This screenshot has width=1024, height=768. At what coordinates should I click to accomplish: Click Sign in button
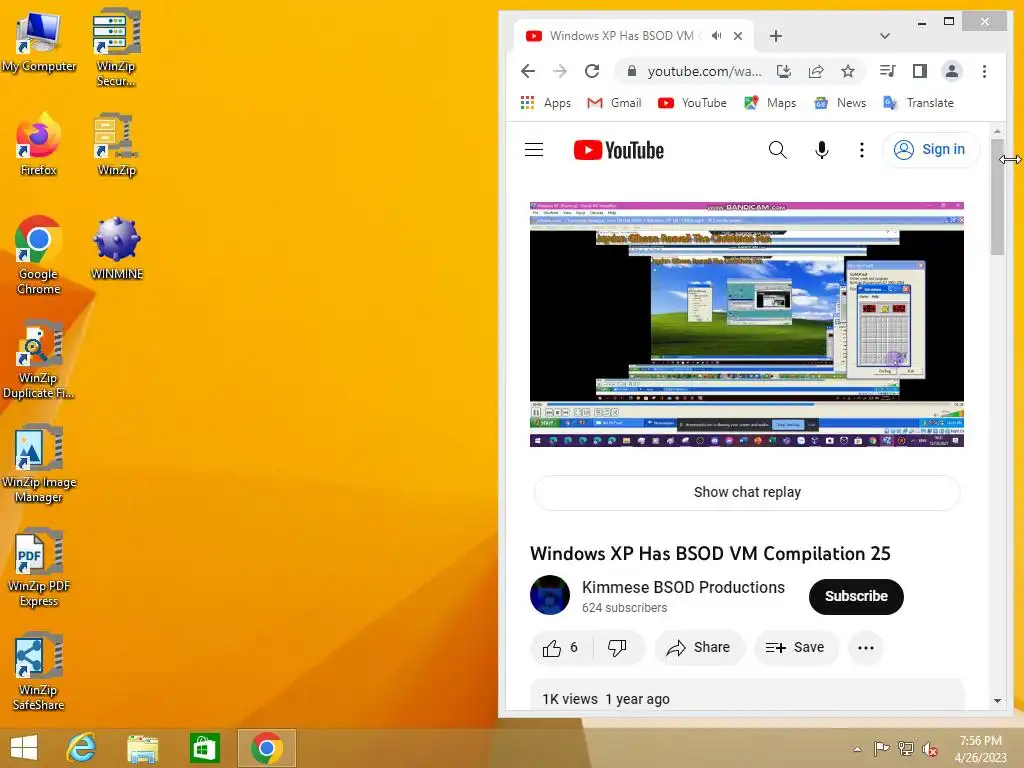[x=931, y=150]
